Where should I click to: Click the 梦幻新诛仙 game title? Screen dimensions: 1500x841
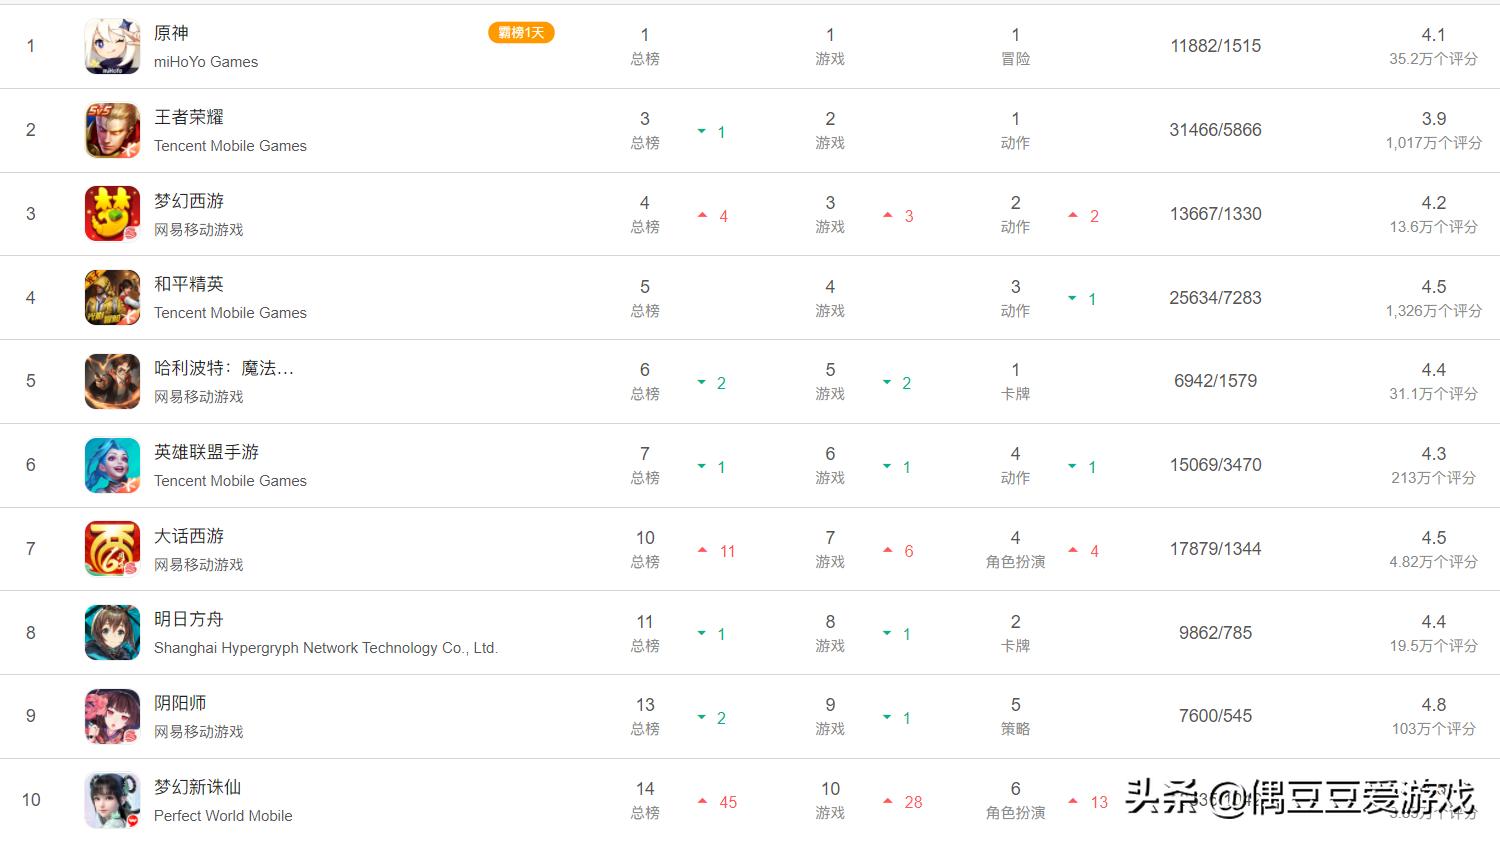[x=198, y=787]
